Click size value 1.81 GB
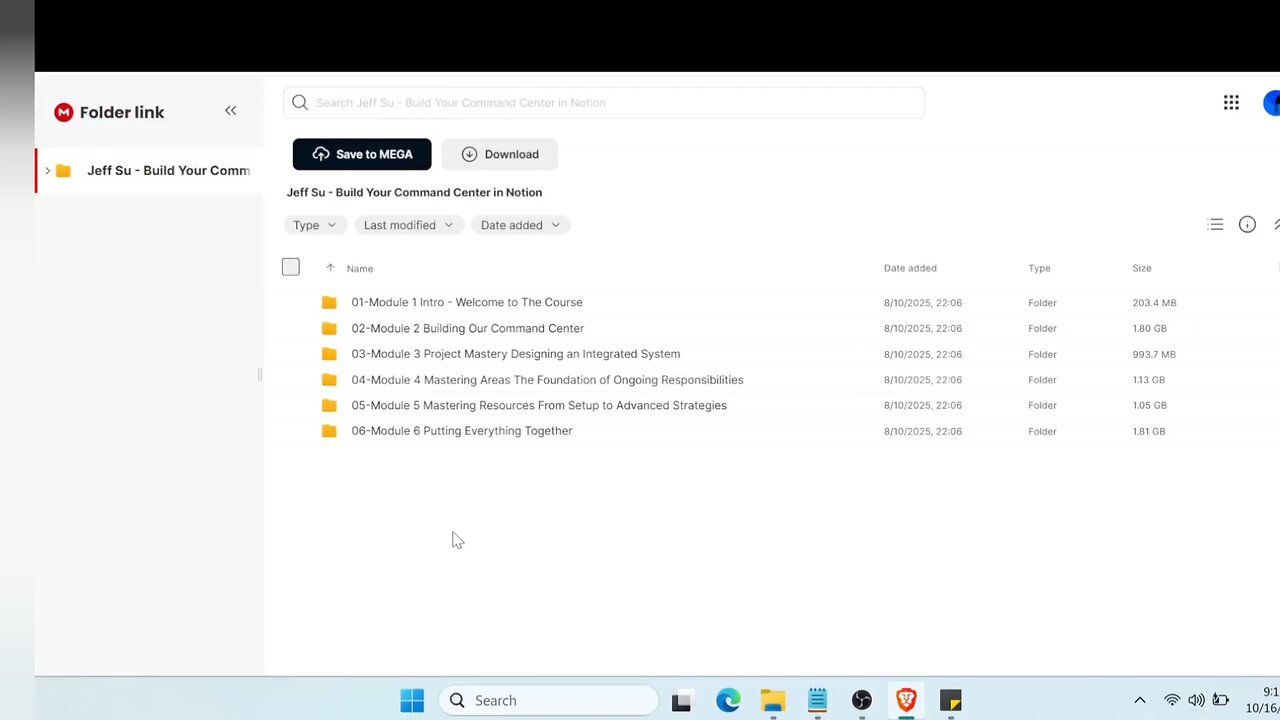The width and height of the screenshot is (1280, 720). click(1149, 431)
